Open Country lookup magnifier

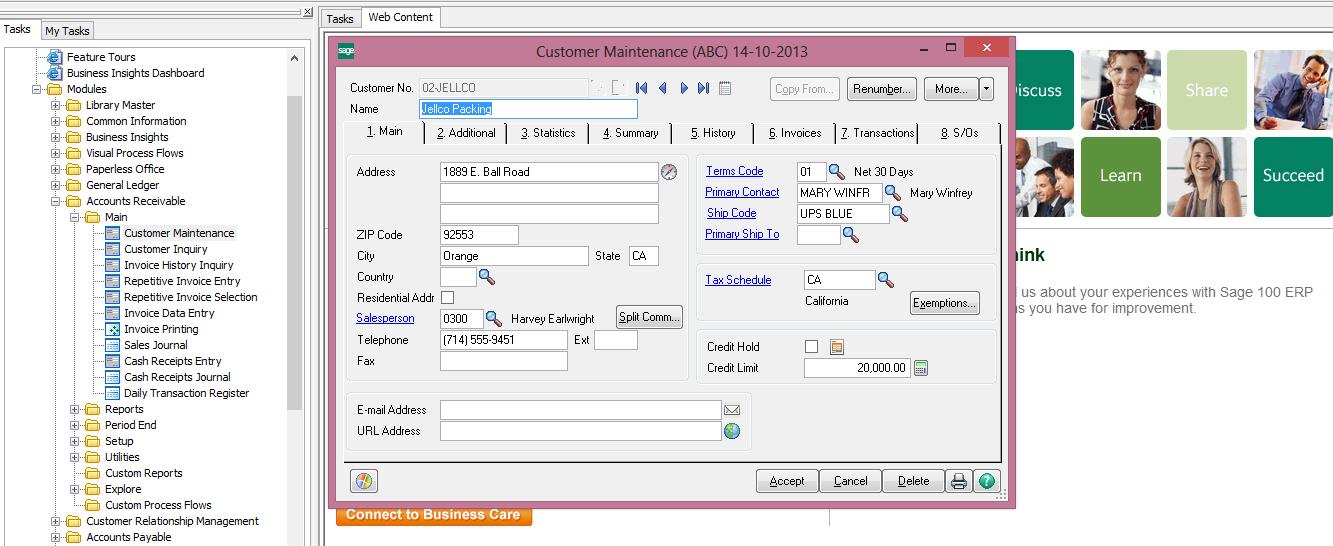tap(486, 277)
